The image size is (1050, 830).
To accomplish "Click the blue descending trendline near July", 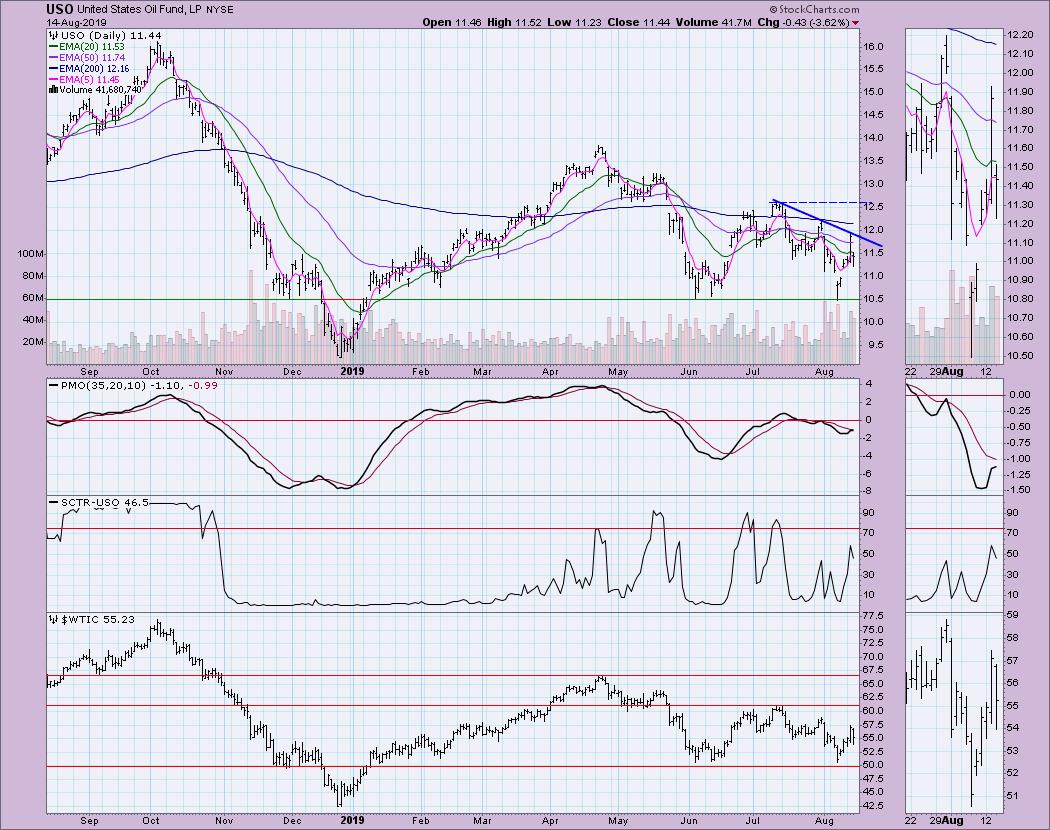I will pyautogui.click(x=828, y=223).
